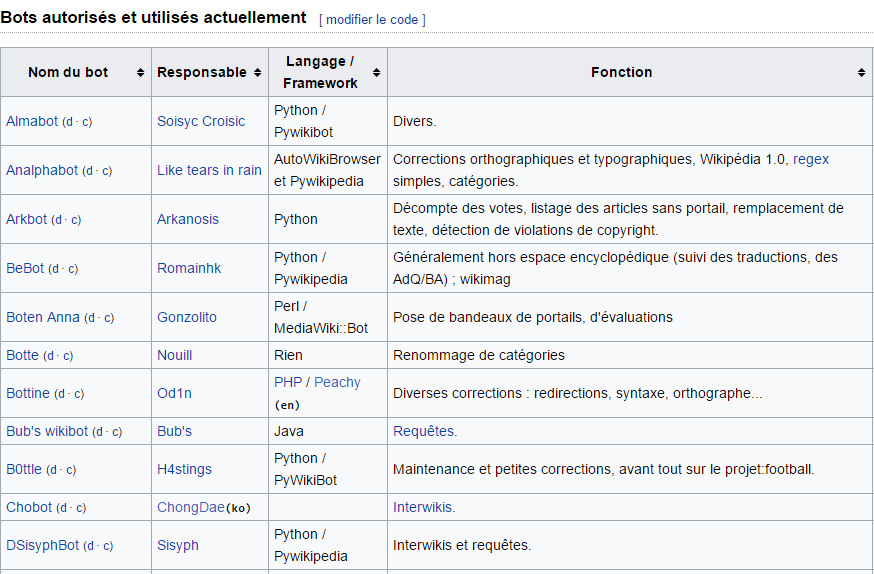Open modifier le code section edit link

click(372, 20)
